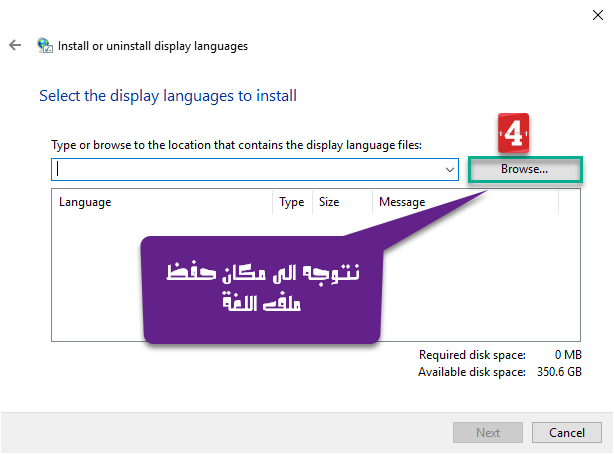The width and height of the screenshot is (614, 454).
Task: Sort by the Size column header
Action: point(342,202)
